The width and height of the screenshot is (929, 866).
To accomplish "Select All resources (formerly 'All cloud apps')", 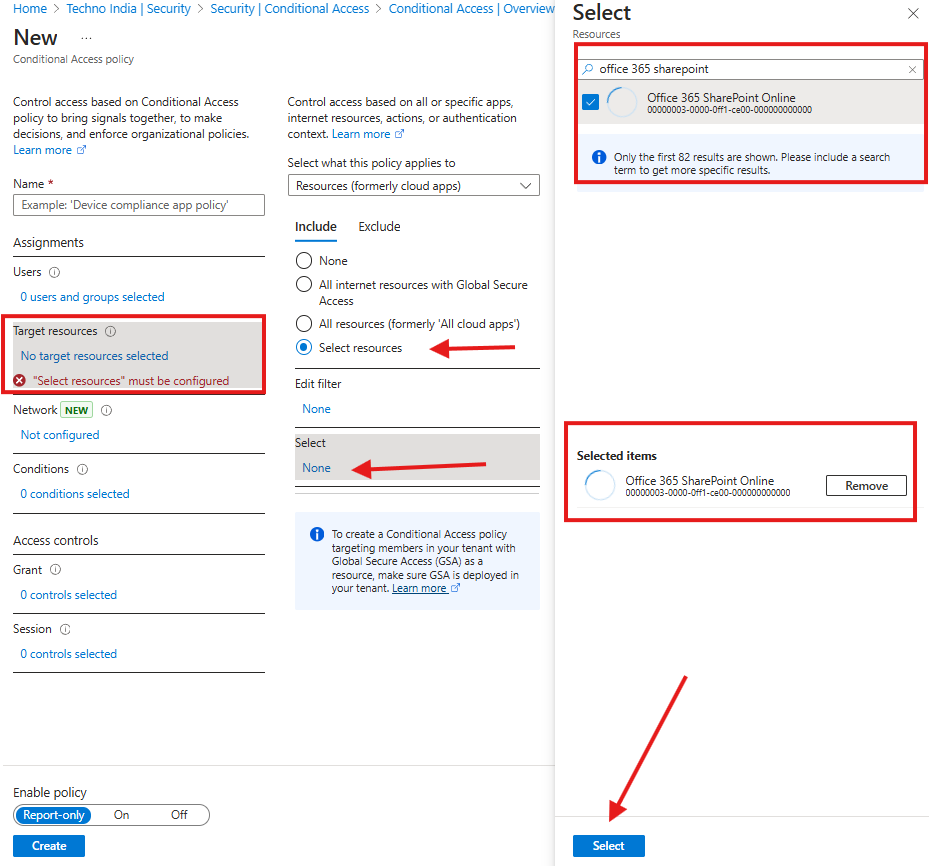I will 304,323.
